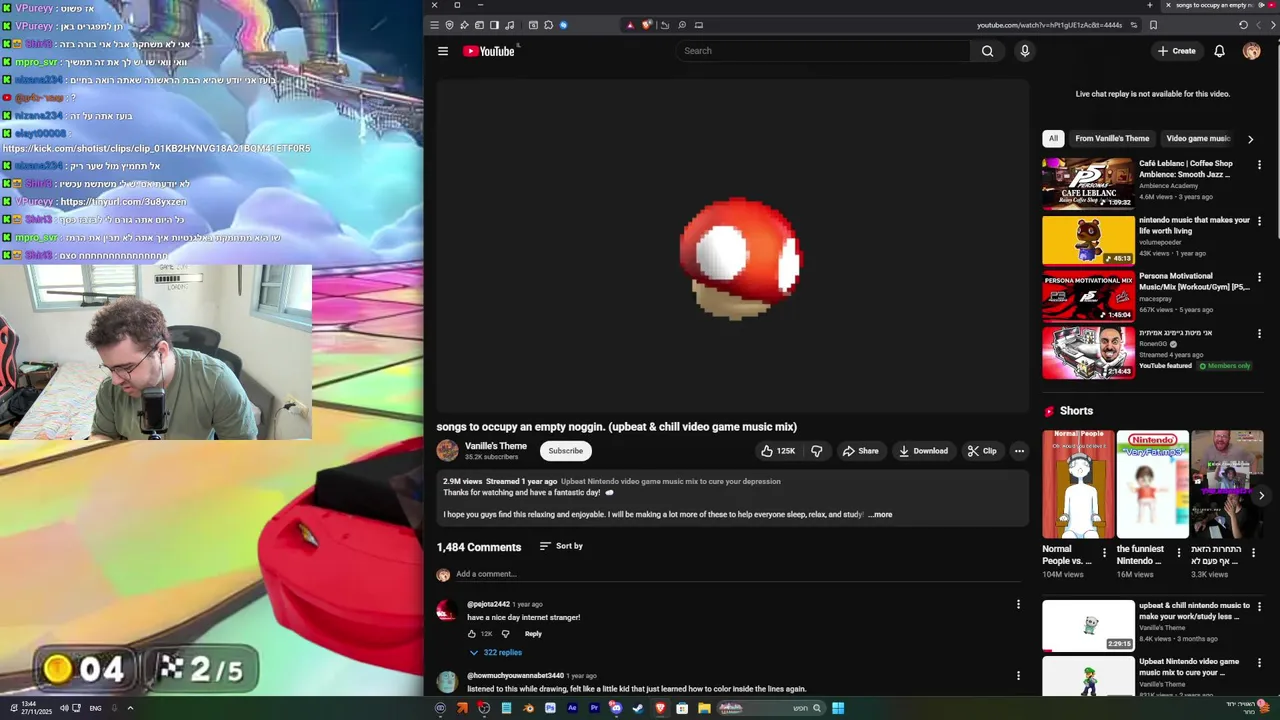Open options for Café Leblanc video
The height and width of the screenshot is (720, 1280).
pyautogui.click(x=1259, y=165)
